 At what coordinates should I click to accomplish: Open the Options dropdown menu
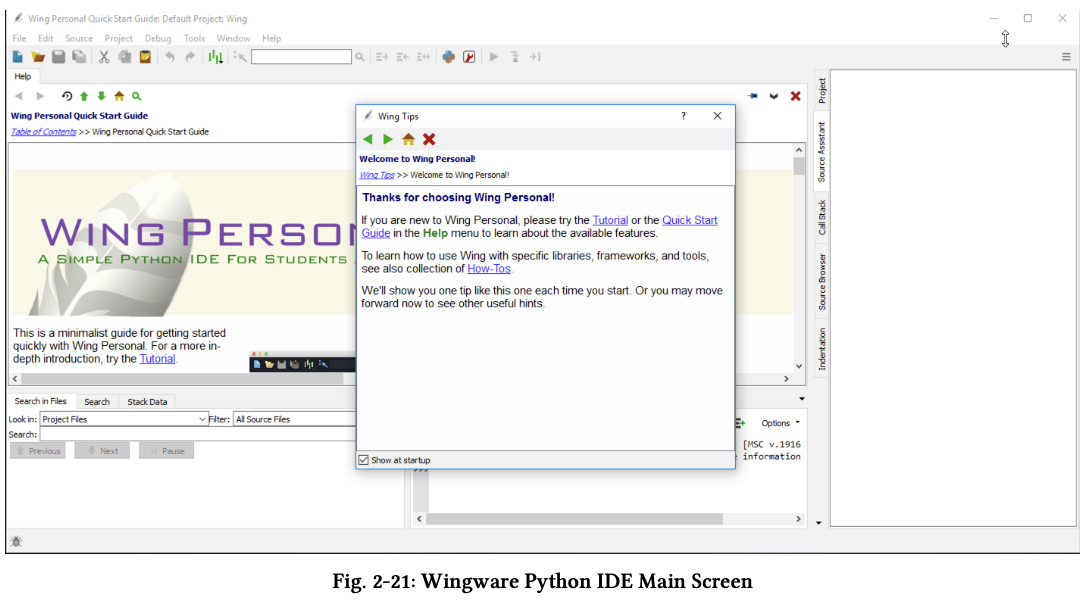[x=780, y=423]
